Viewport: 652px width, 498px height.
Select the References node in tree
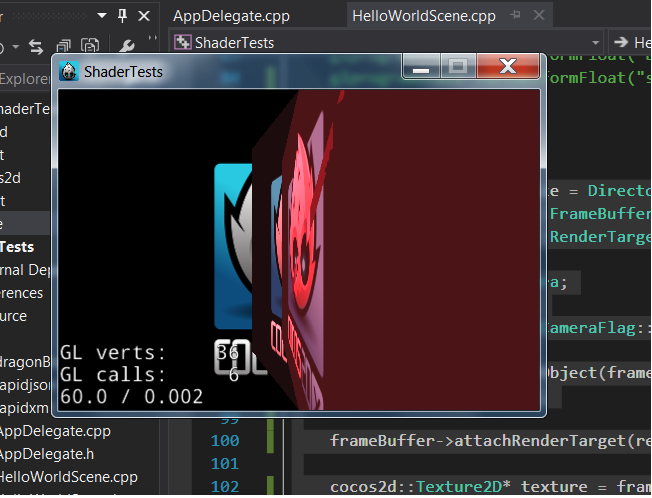[22, 293]
